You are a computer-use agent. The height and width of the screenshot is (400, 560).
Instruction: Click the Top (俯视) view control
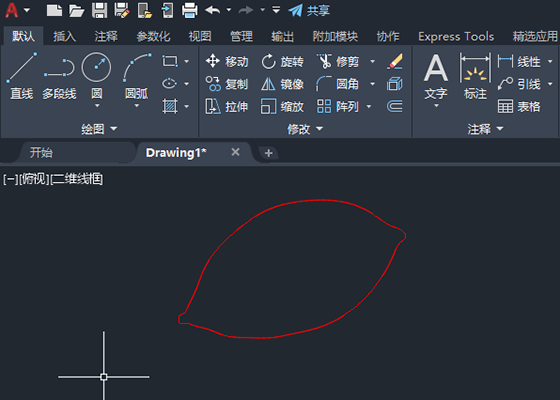[x=34, y=179]
